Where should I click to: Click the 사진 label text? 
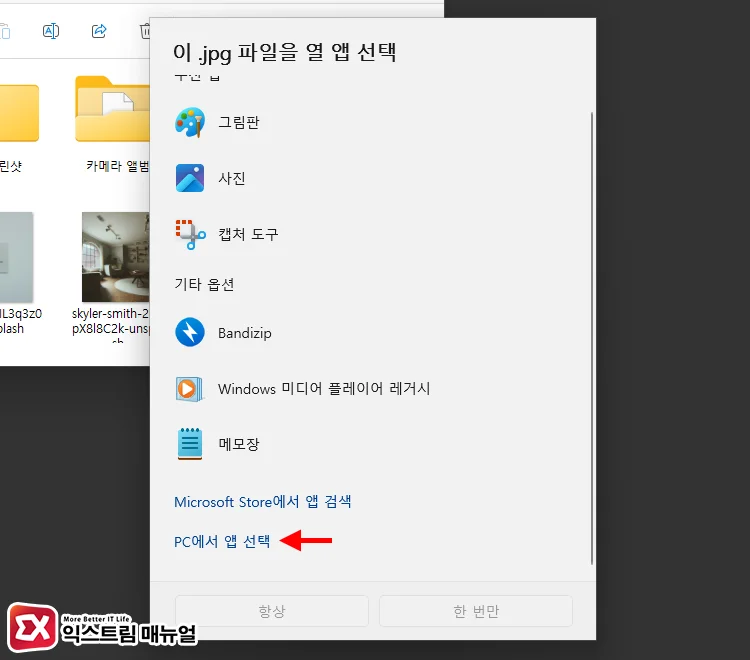[x=232, y=178]
